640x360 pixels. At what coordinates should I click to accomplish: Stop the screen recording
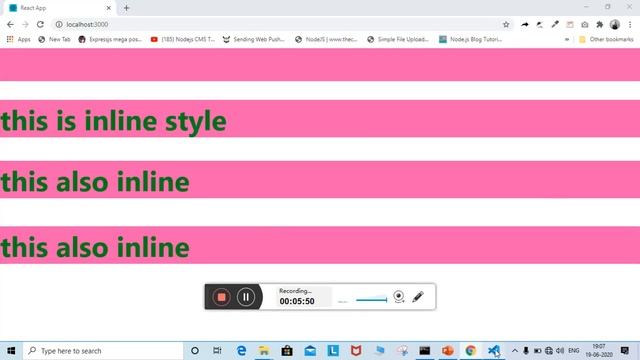coord(221,297)
